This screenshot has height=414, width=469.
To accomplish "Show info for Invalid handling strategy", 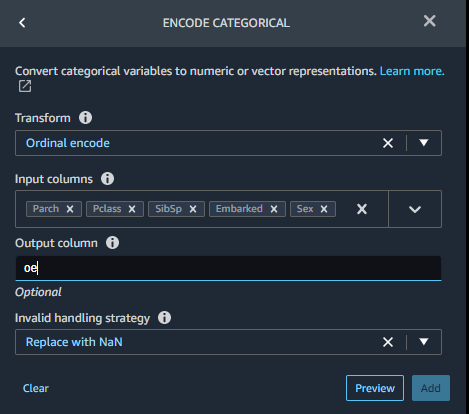I will (x=164, y=318).
